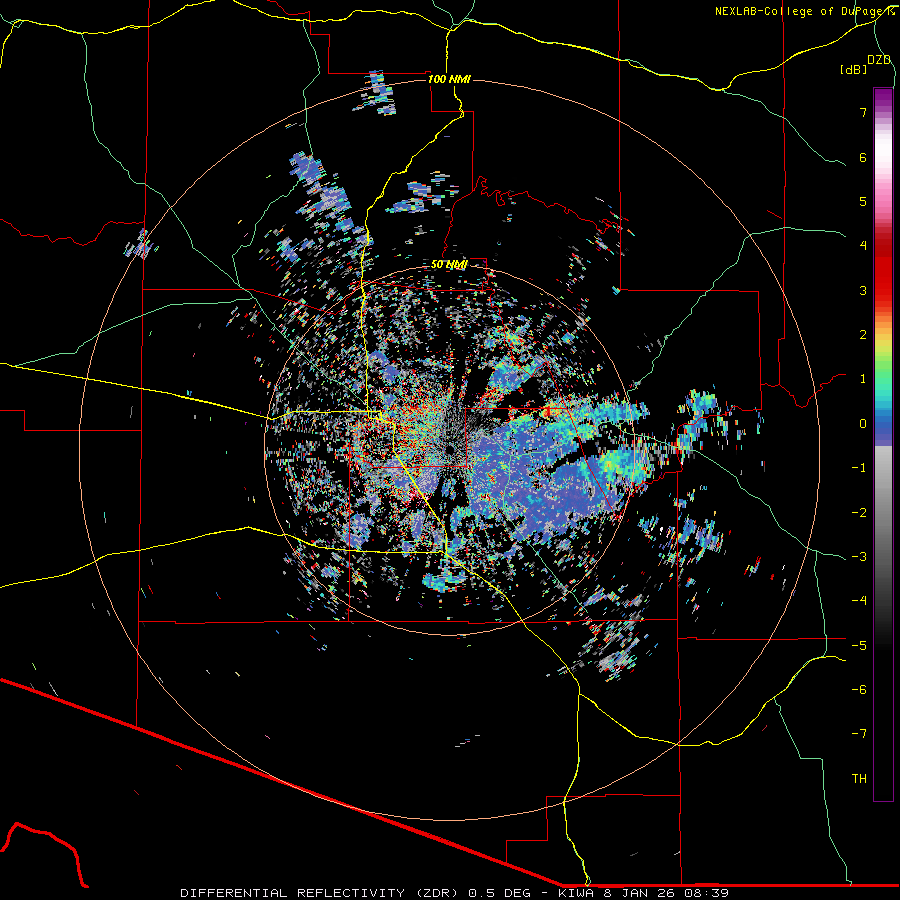Click the radar site center dot
Image resolution: width=900 pixels, height=900 pixels.
(450, 449)
